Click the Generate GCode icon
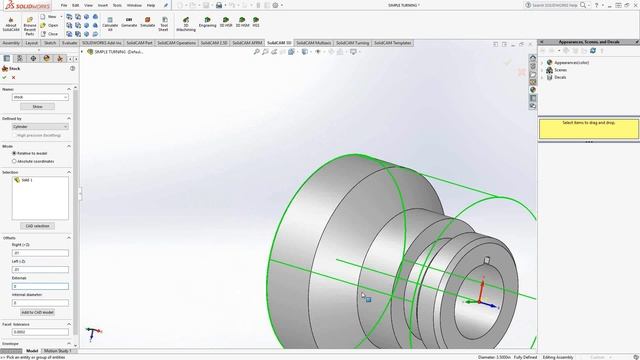The image size is (640, 360). [129, 22]
